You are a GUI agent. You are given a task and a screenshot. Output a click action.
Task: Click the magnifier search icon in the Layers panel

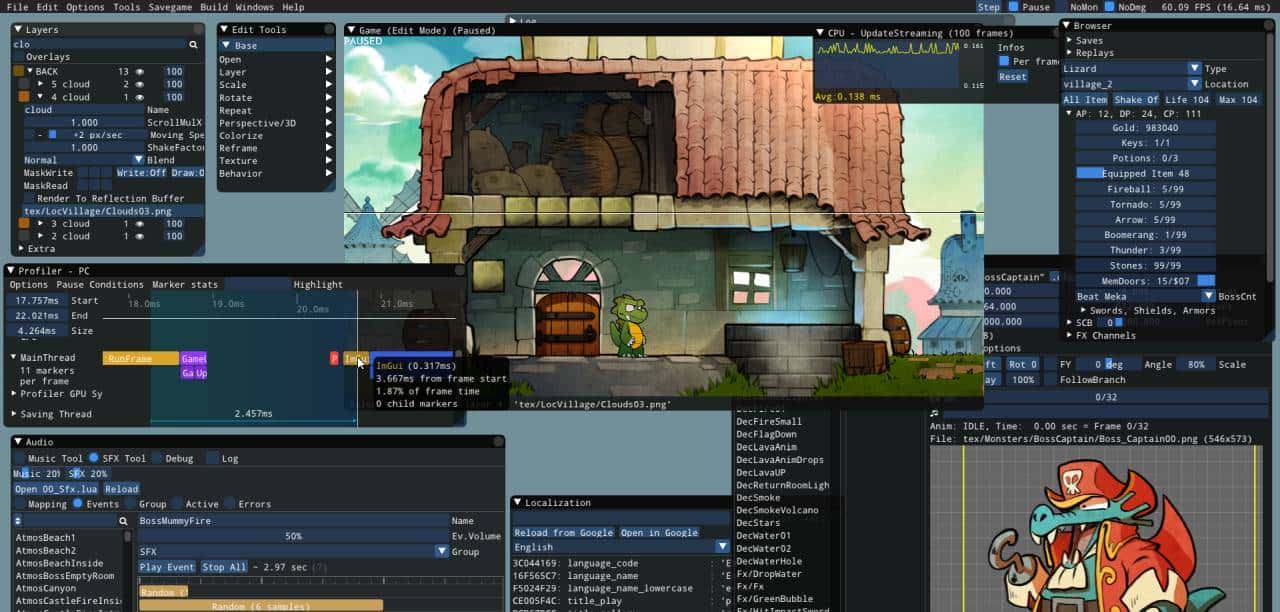point(193,44)
